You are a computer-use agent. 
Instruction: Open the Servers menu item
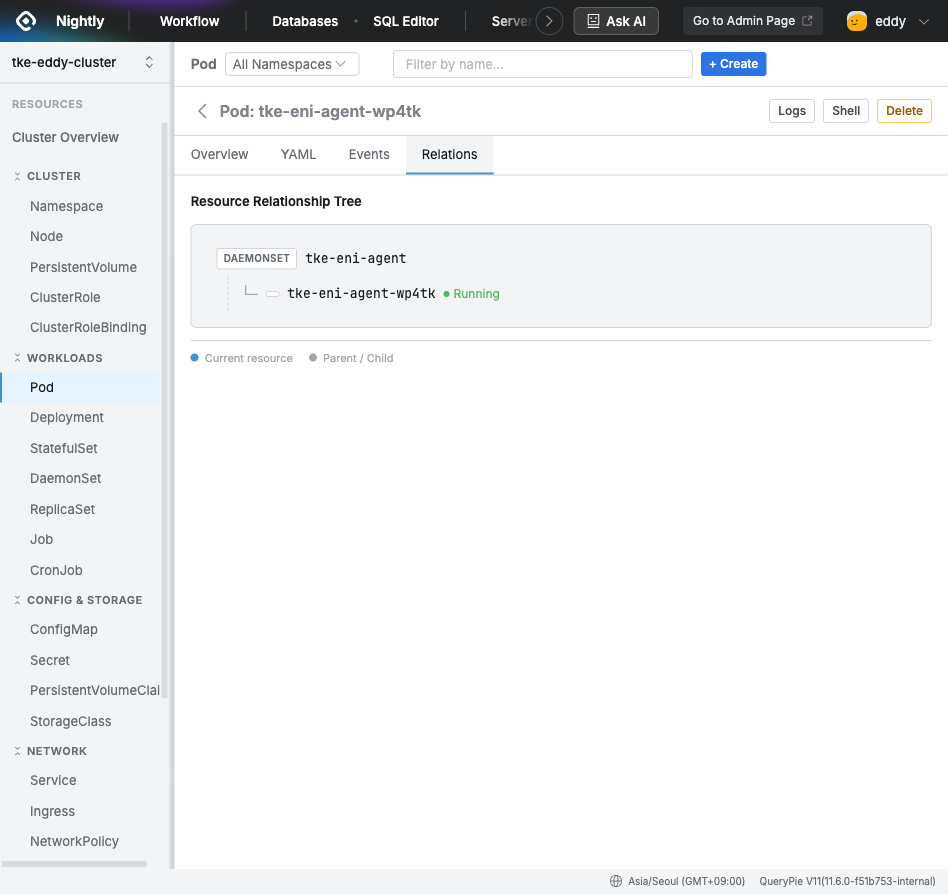[511, 21]
